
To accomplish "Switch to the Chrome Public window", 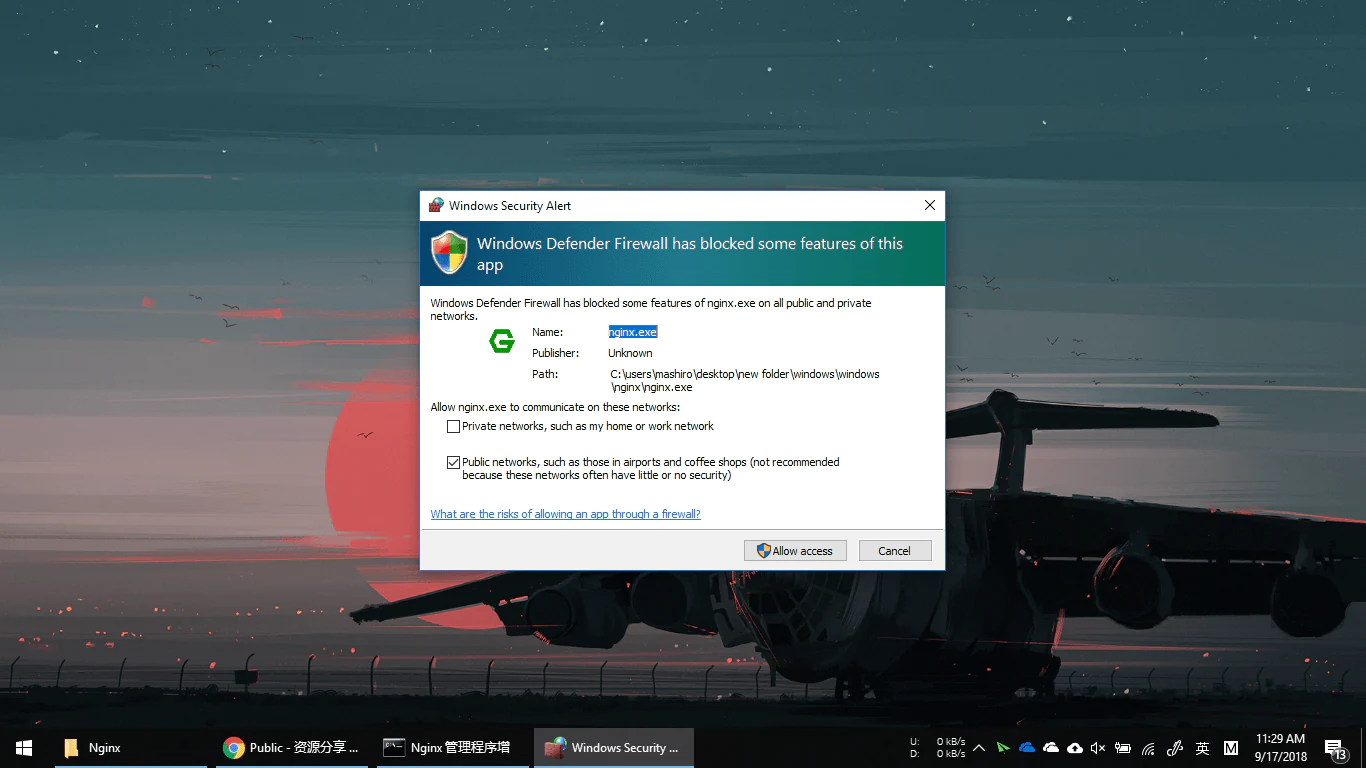I will tap(291, 748).
